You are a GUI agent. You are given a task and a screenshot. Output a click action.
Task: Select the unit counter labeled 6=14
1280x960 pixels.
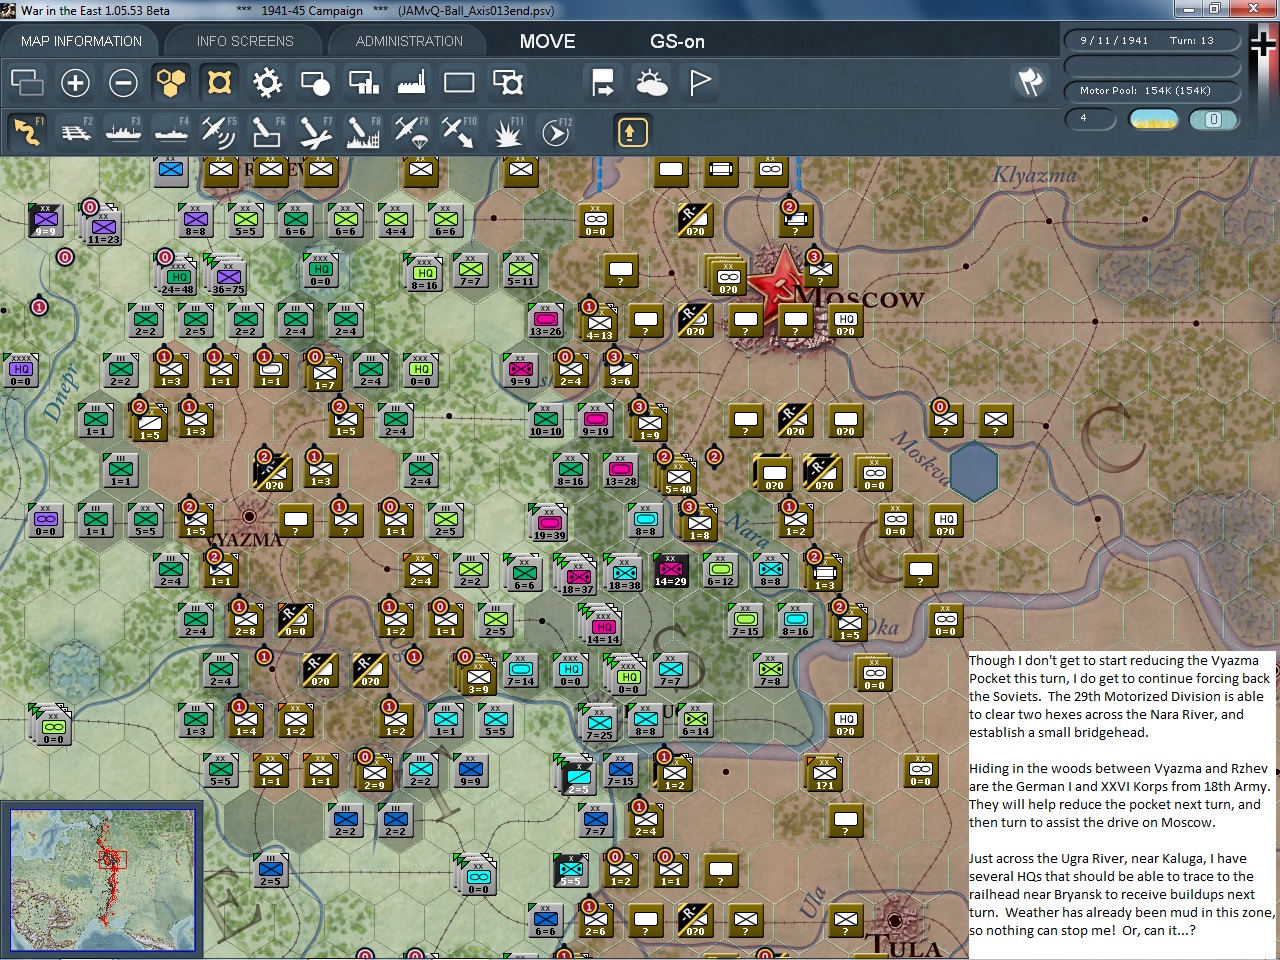click(x=695, y=720)
